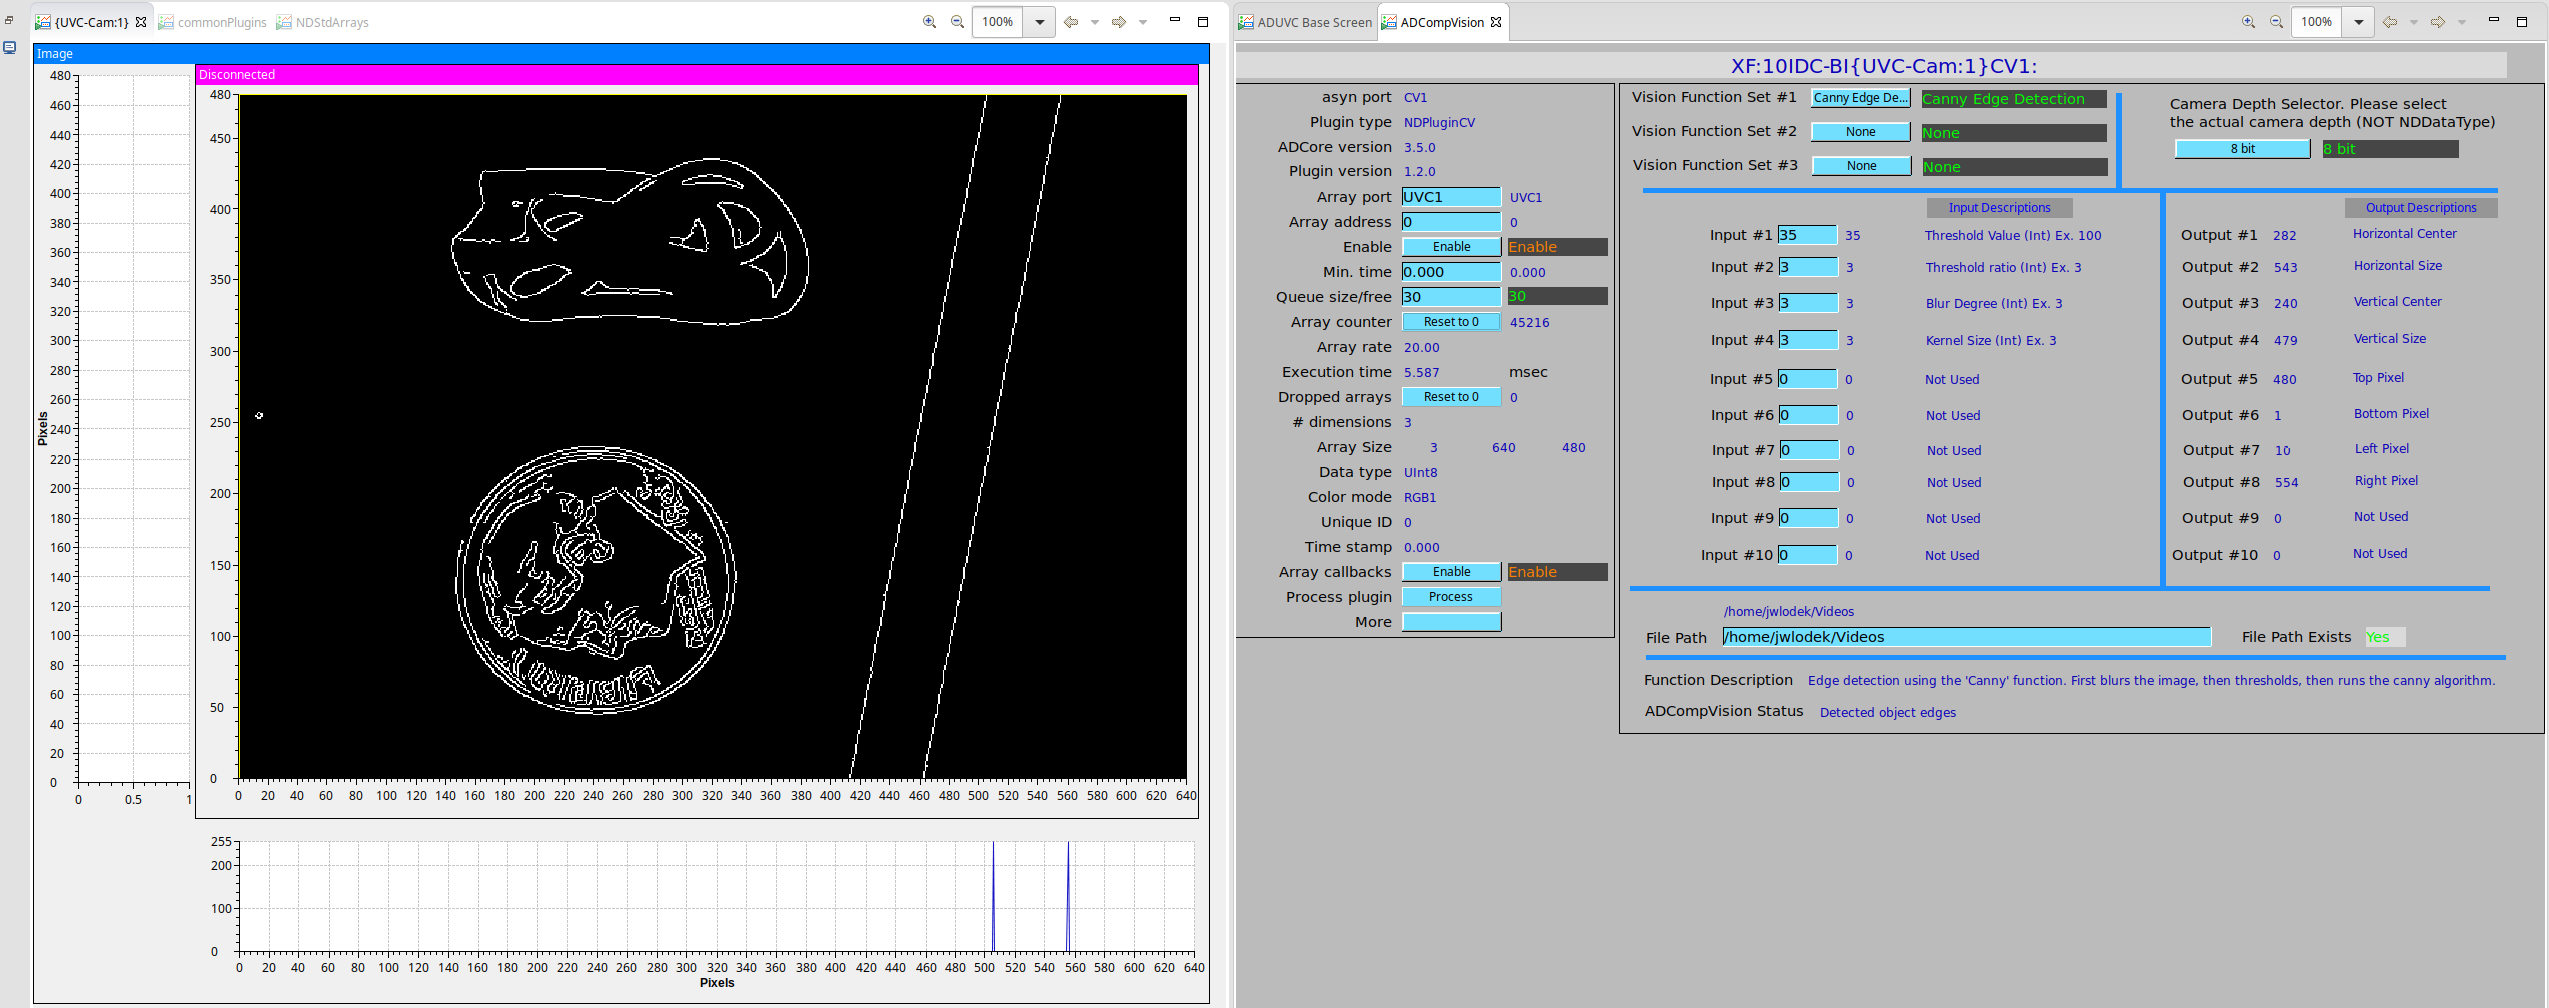Edit the Array port field
The height and width of the screenshot is (1008, 2549).
tap(1451, 197)
